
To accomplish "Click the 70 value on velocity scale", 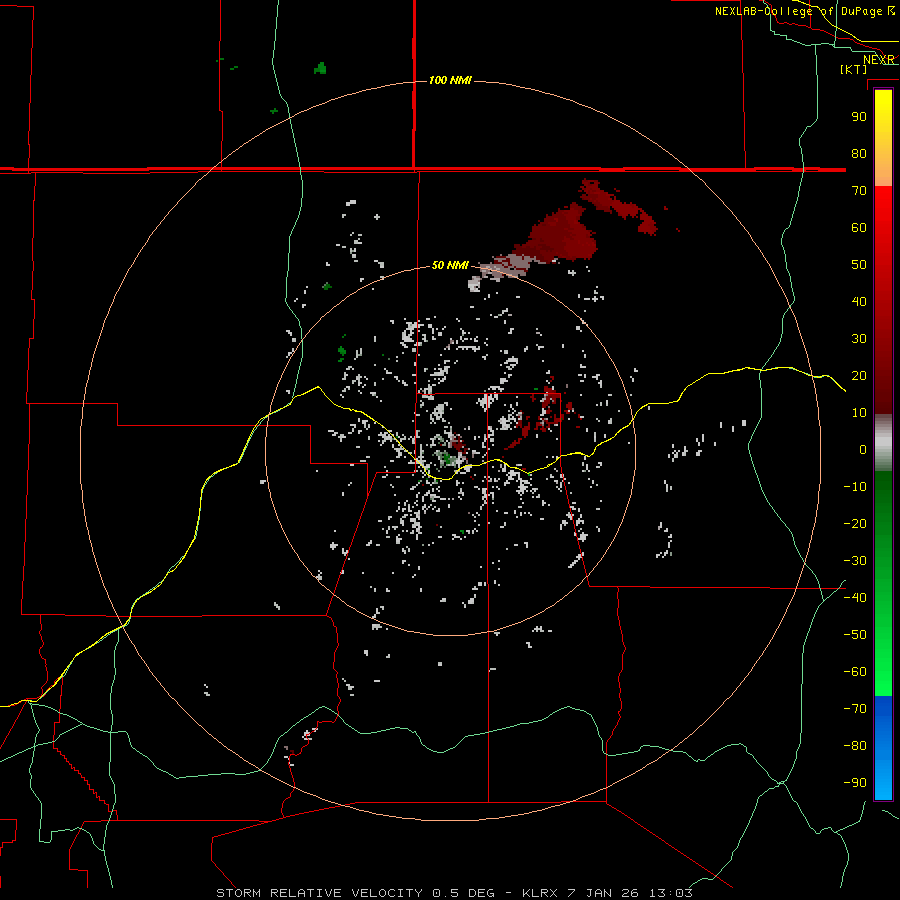I will coord(859,191).
